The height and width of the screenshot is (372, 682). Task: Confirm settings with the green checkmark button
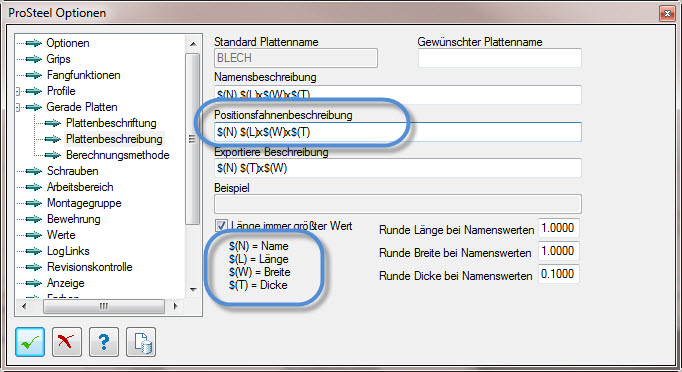(x=30, y=342)
